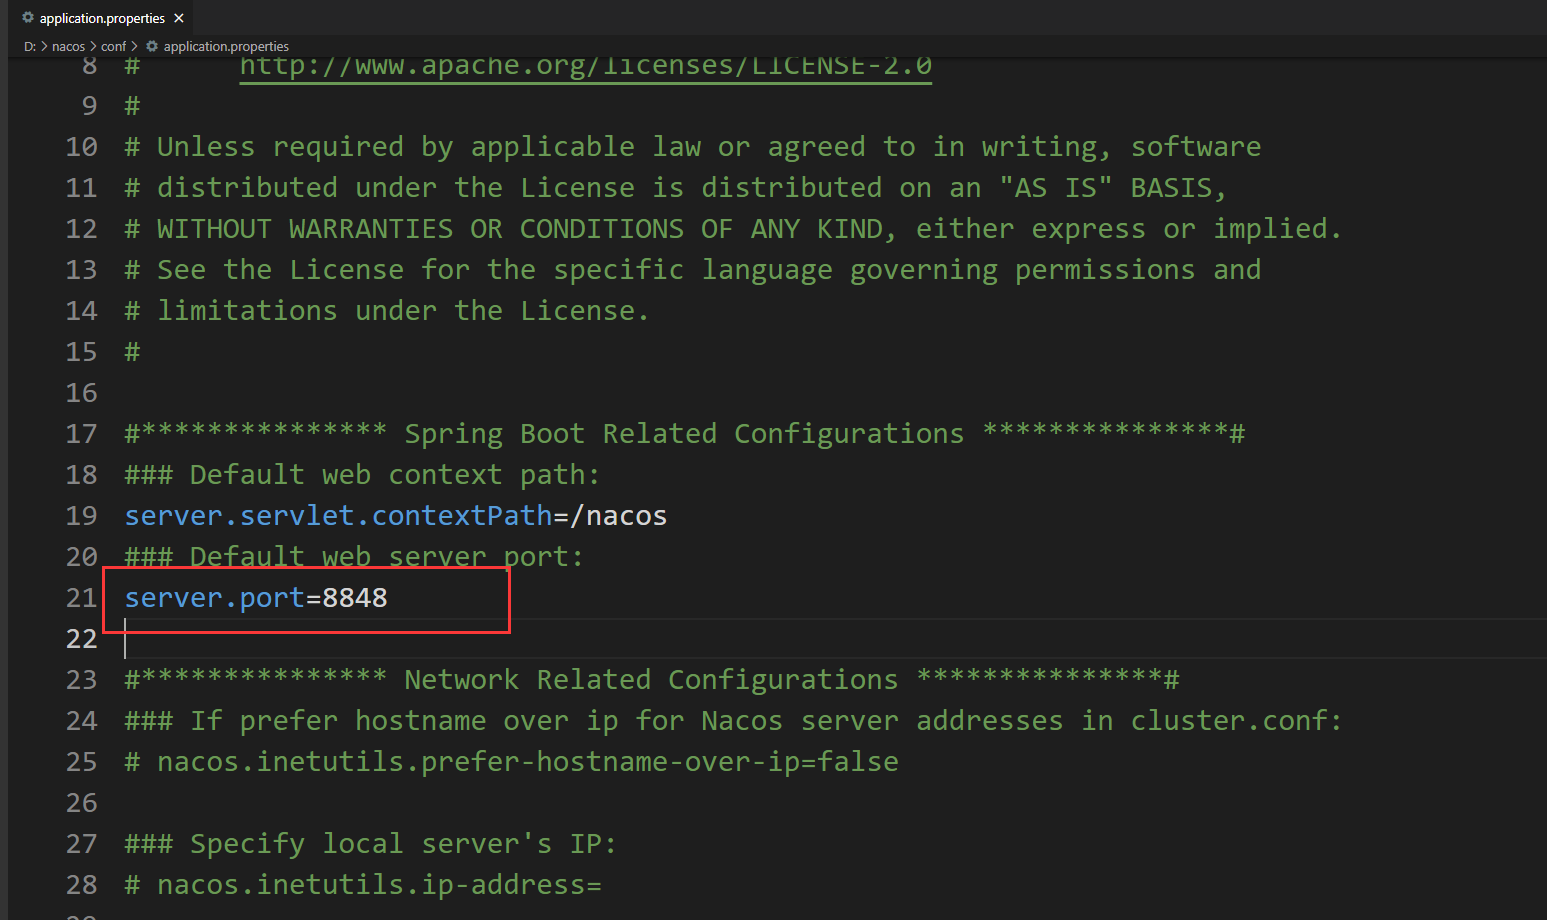Click the gear icon in the breadcrumb
Image resolution: width=1547 pixels, height=920 pixels.
point(152,46)
